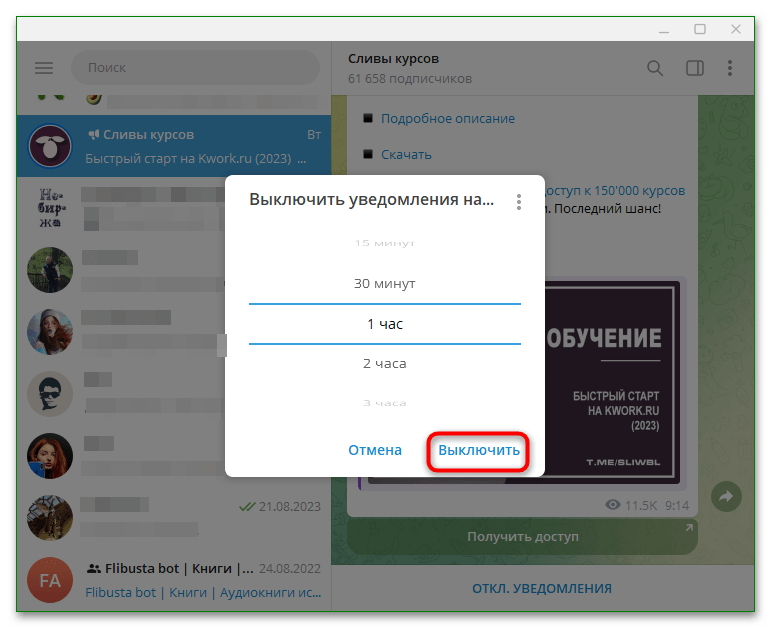Open chat with person-in-park avatar
Viewport: 771px width, 628px height.
tap(50, 270)
